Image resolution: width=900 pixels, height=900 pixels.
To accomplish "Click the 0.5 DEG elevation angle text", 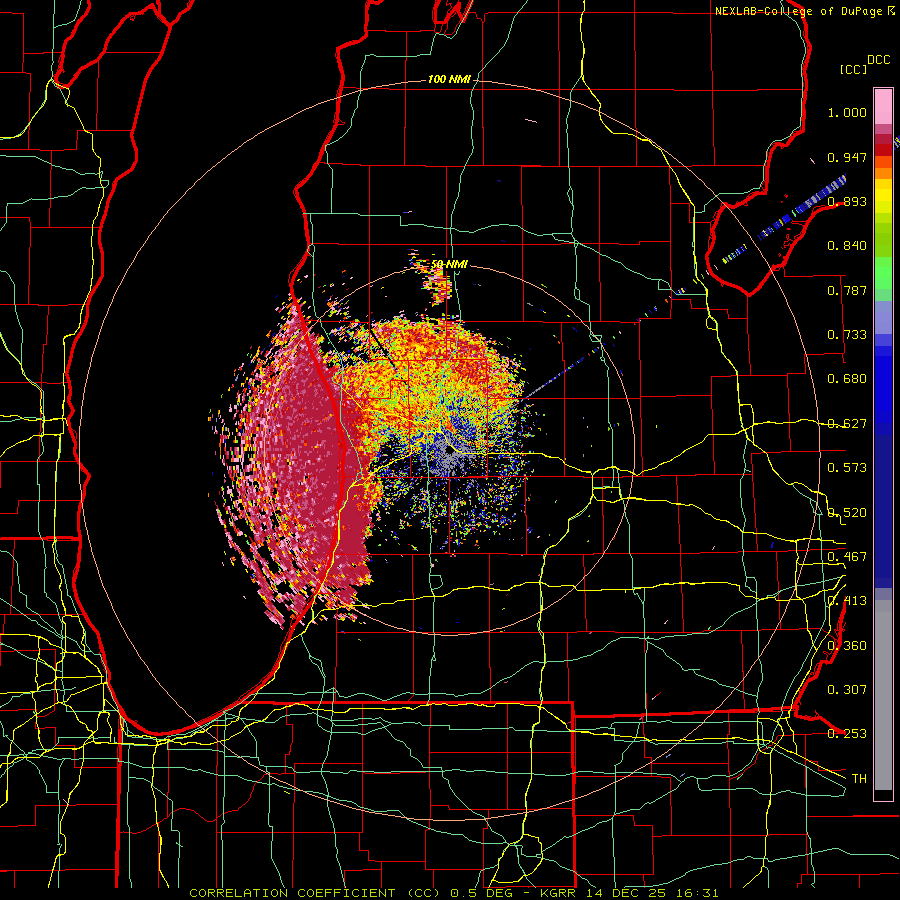I will 481,893.
